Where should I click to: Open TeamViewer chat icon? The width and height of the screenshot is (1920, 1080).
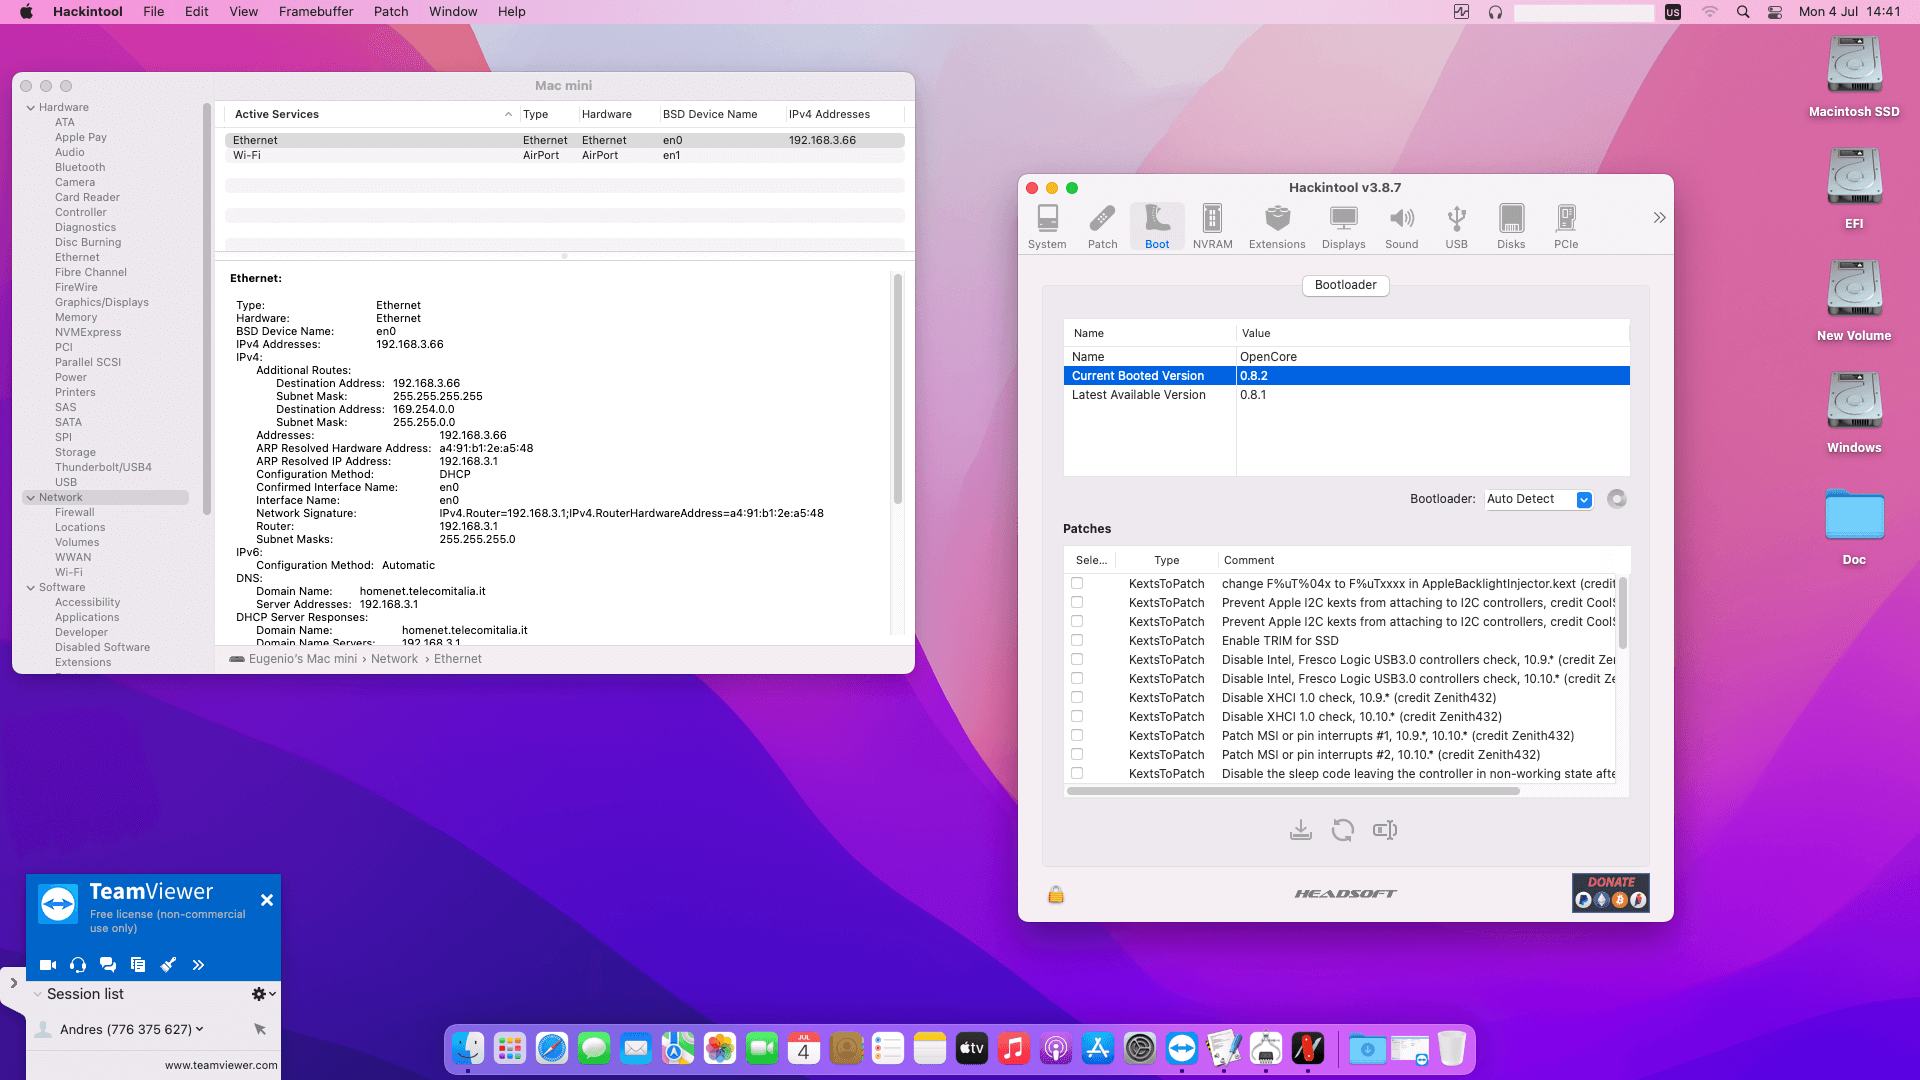(x=108, y=965)
